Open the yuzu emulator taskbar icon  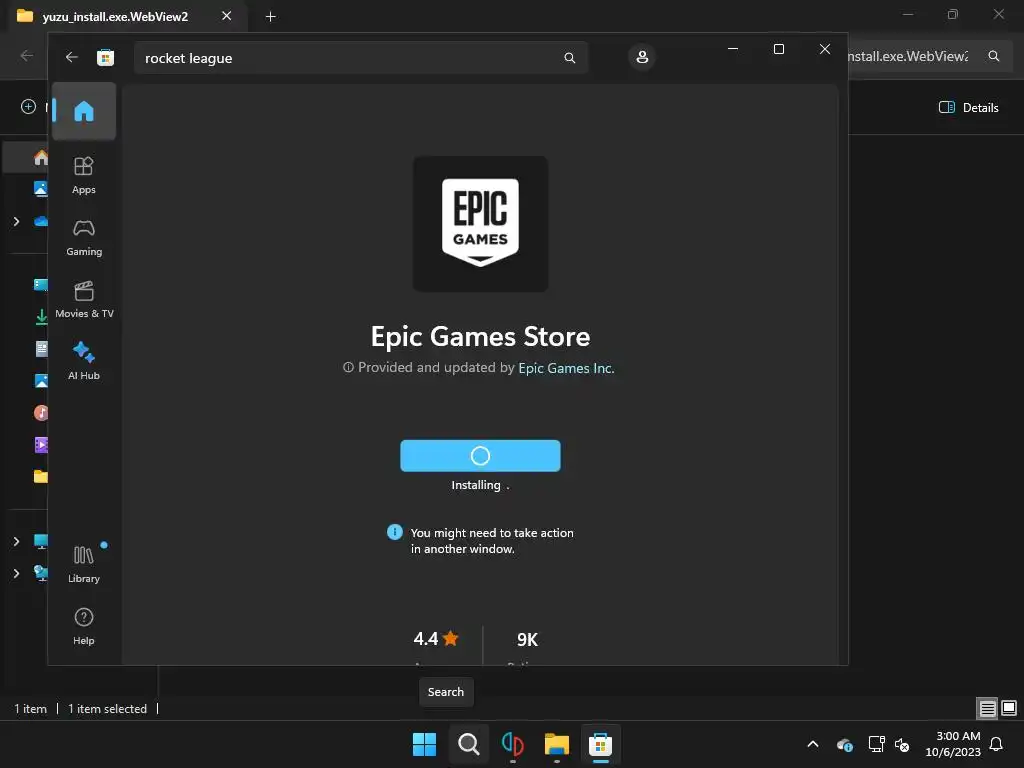[x=513, y=744]
